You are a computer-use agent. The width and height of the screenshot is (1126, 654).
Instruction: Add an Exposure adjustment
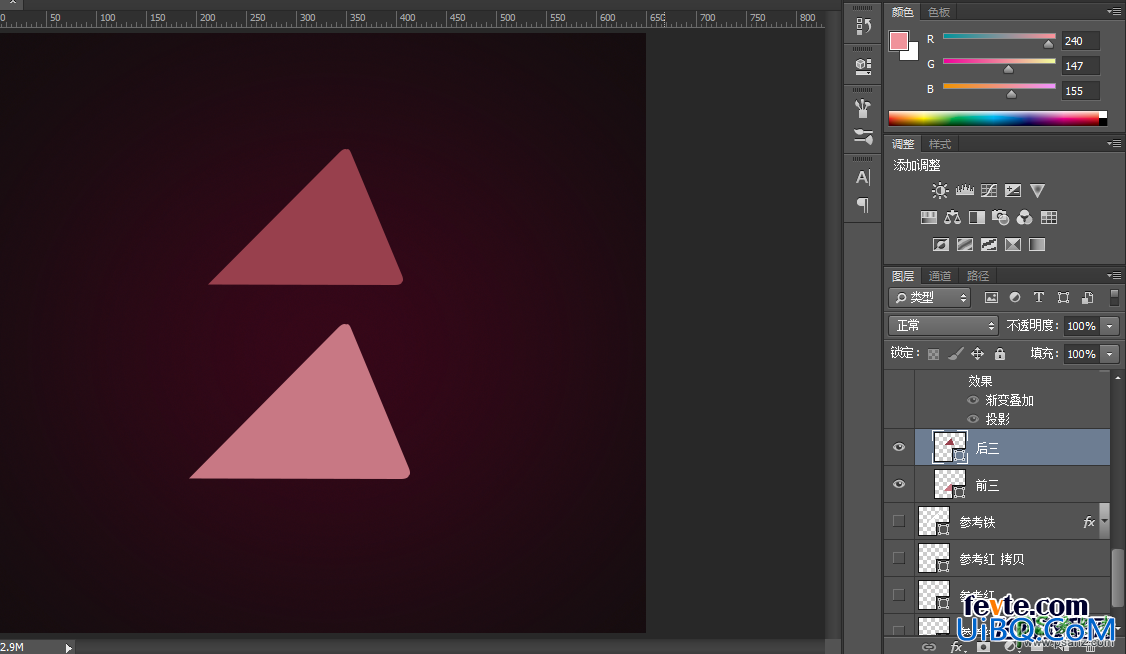[1013, 190]
